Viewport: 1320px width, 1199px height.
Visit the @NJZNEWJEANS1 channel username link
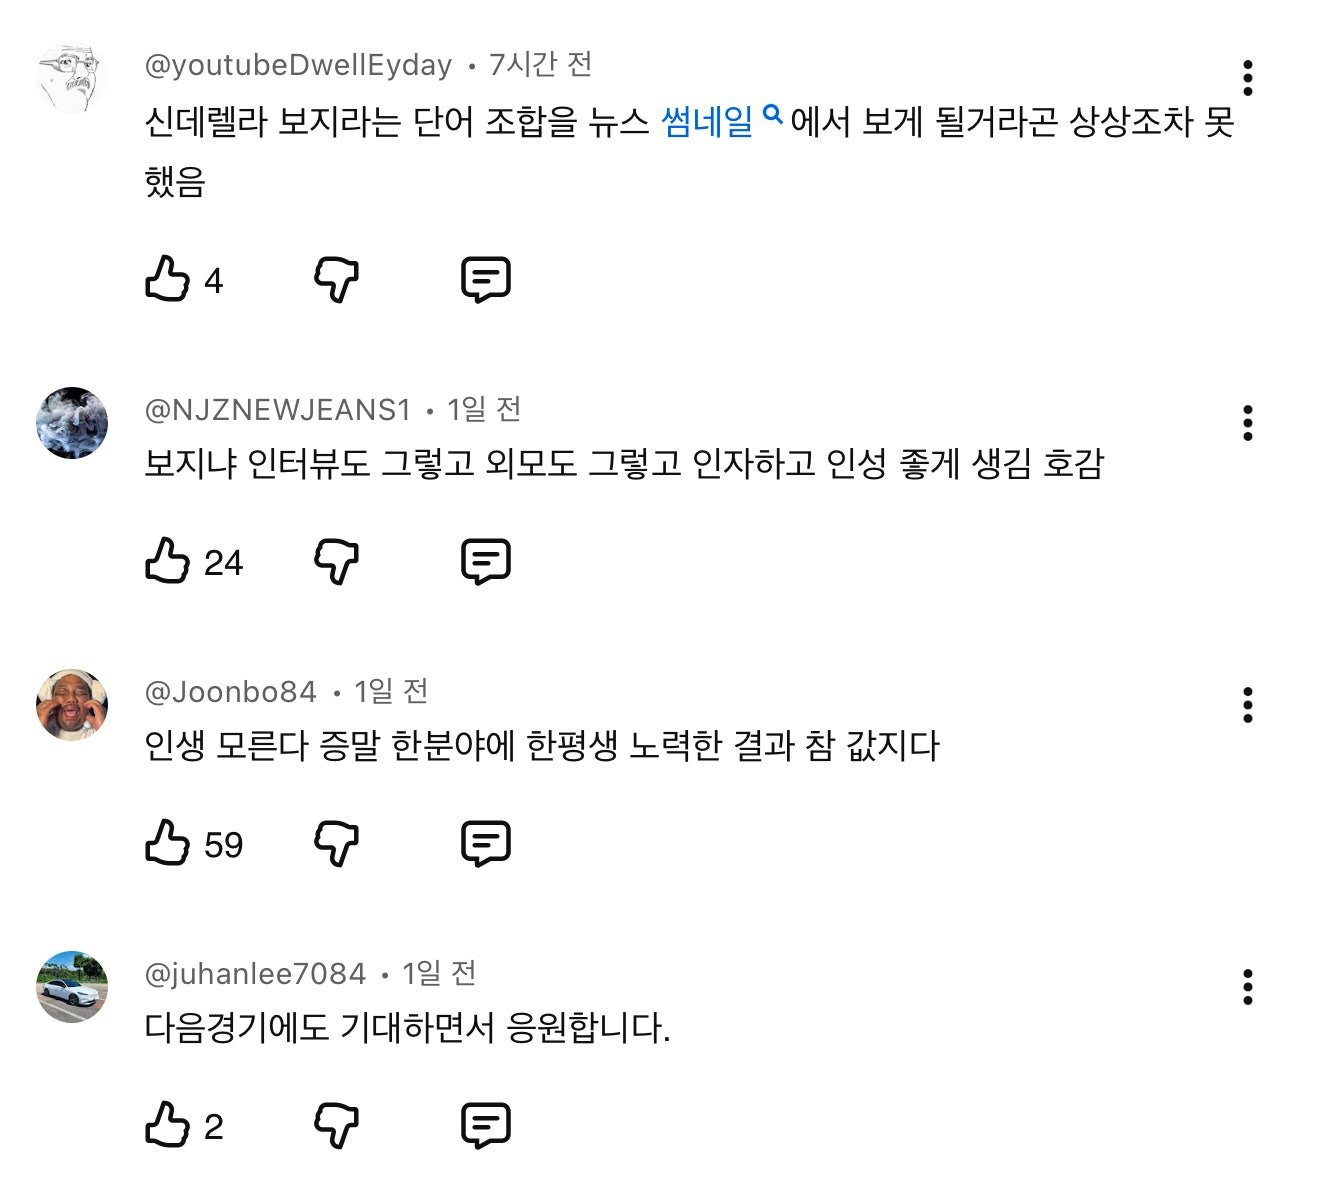(278, 410)
